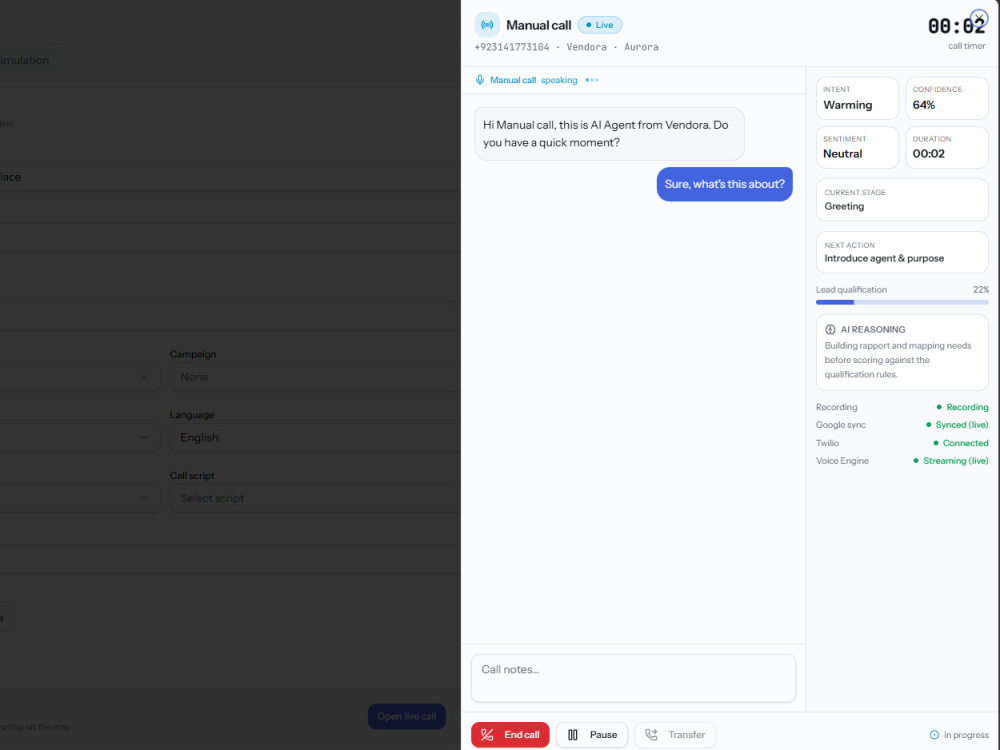Click the AI Reasoning explanation text
This screenshot has height=750, width=1000.
(898, 360)
